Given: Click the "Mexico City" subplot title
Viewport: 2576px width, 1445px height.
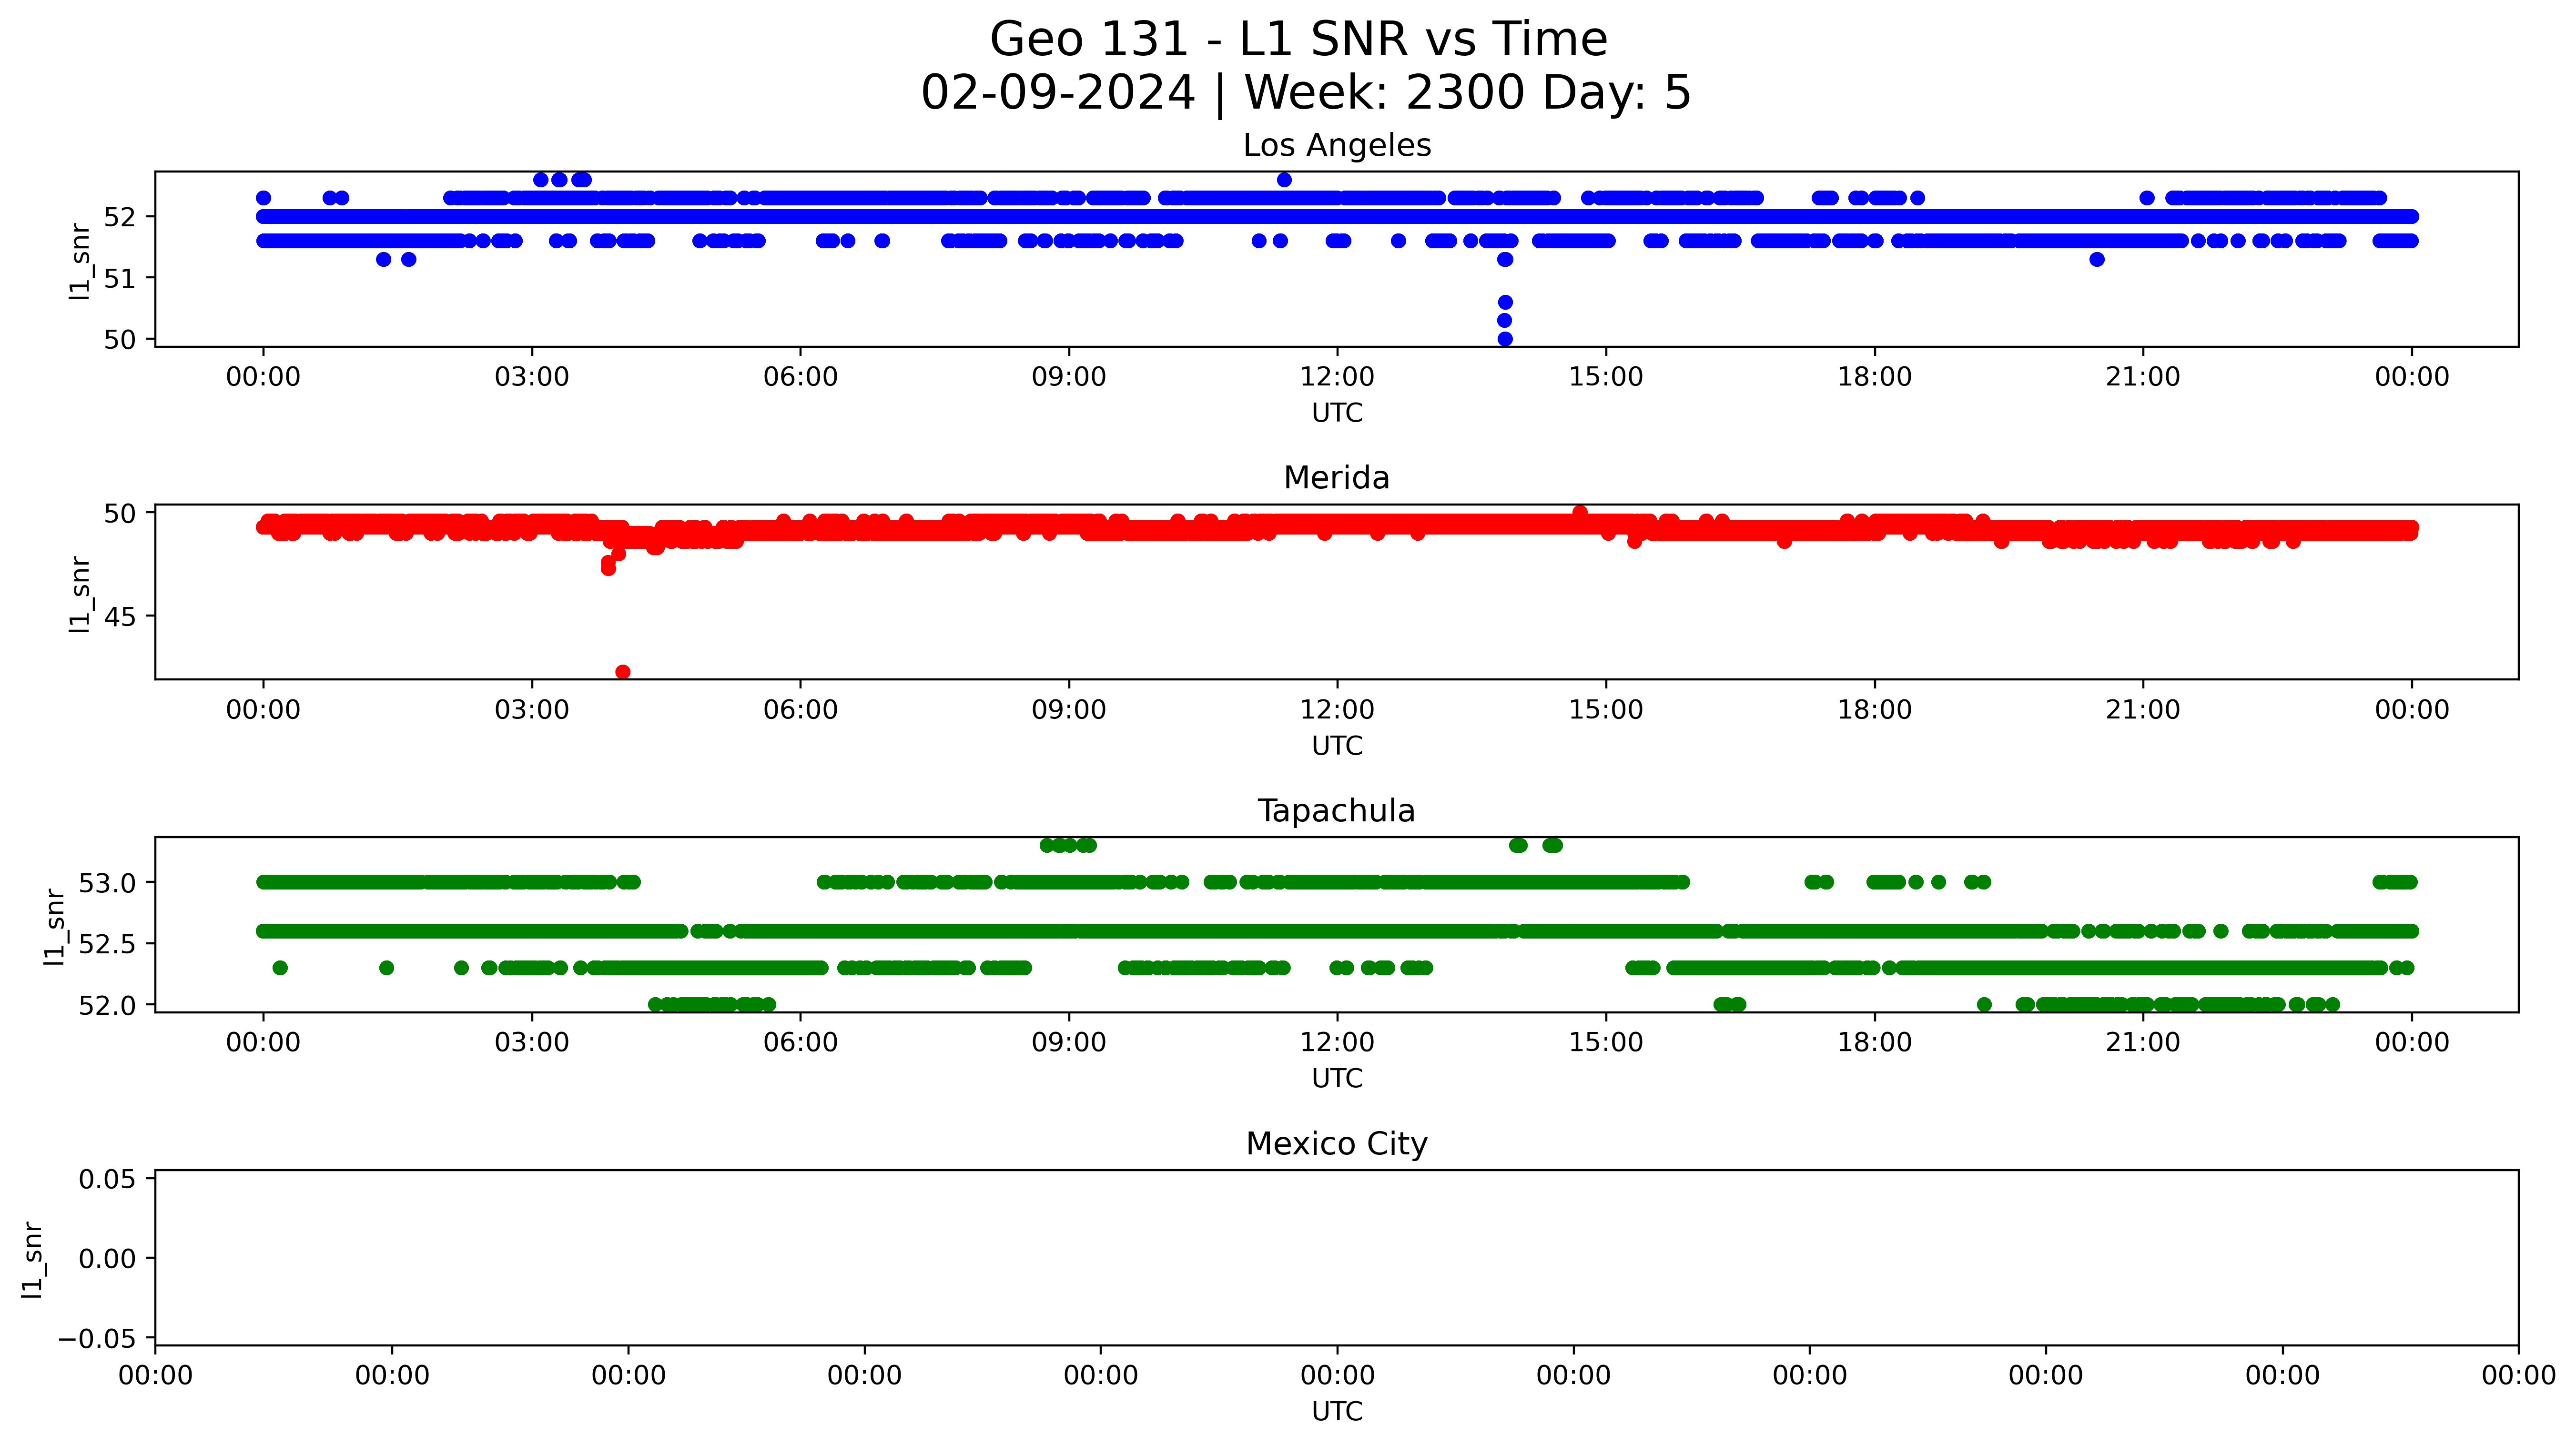Looking at the screenshot, I should pos(1337,1144).
